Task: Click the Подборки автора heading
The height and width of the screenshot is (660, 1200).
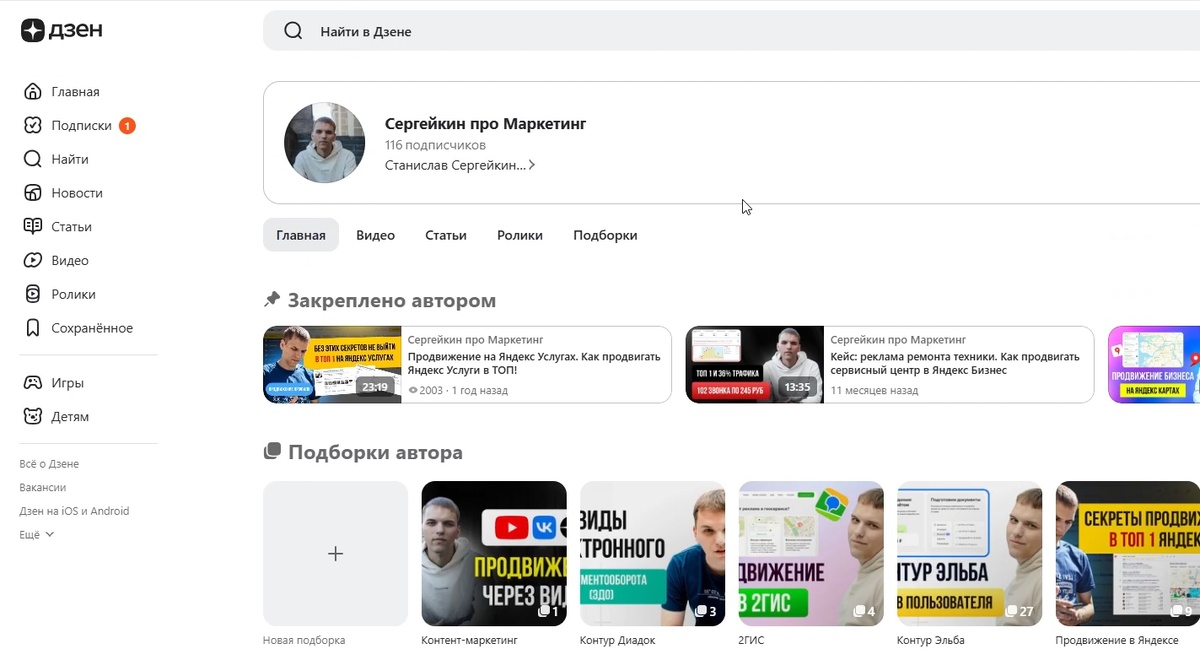Action: tap(375, 452)
